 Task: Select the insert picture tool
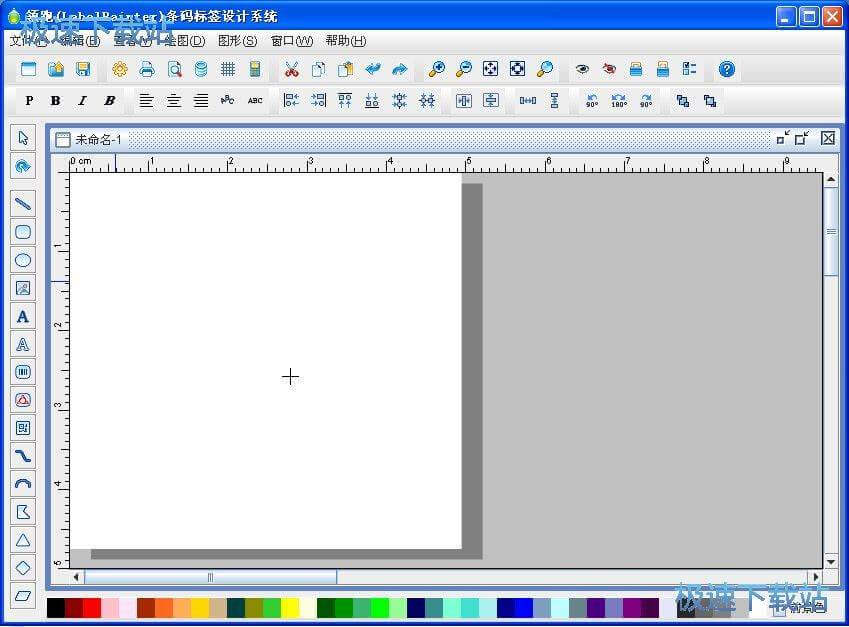click(23, 289)
